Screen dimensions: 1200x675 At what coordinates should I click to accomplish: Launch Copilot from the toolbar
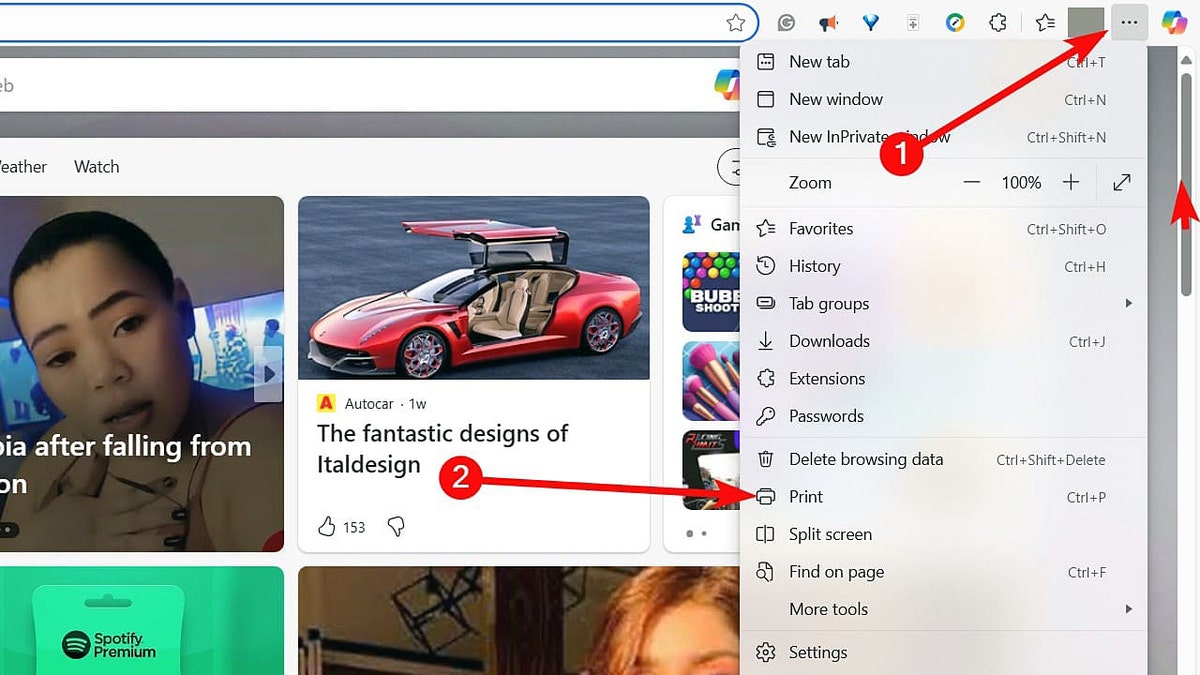pyautogui.click(x=1173, y=22)
